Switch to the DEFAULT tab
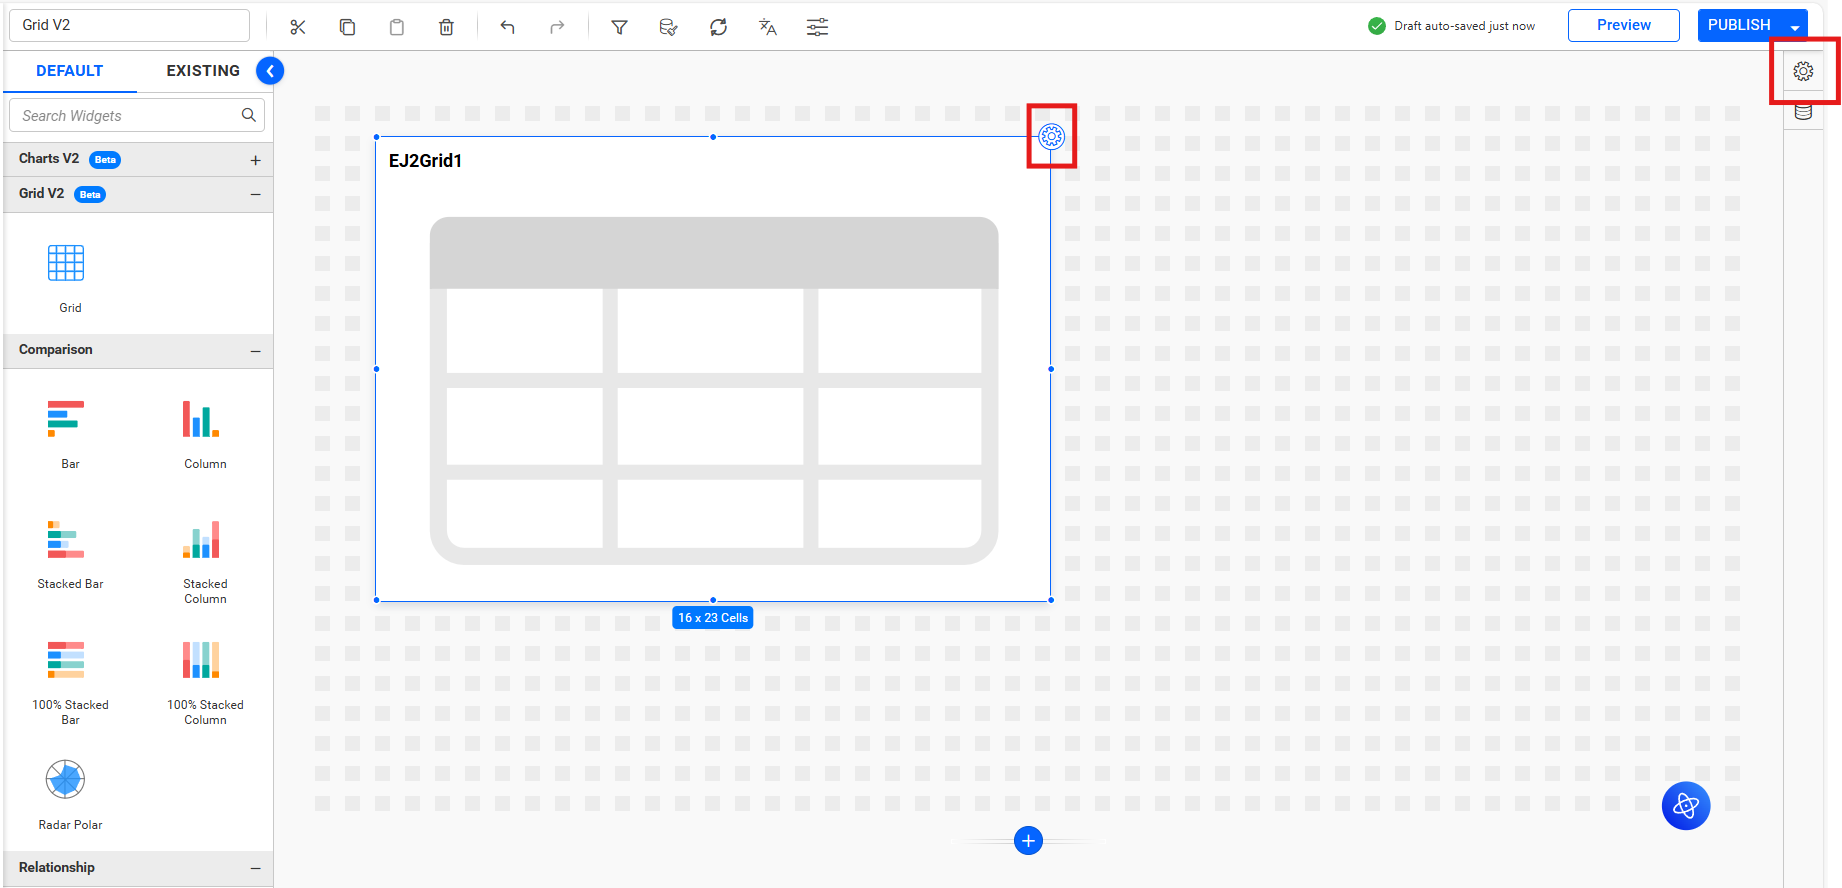 pos(69,71)
